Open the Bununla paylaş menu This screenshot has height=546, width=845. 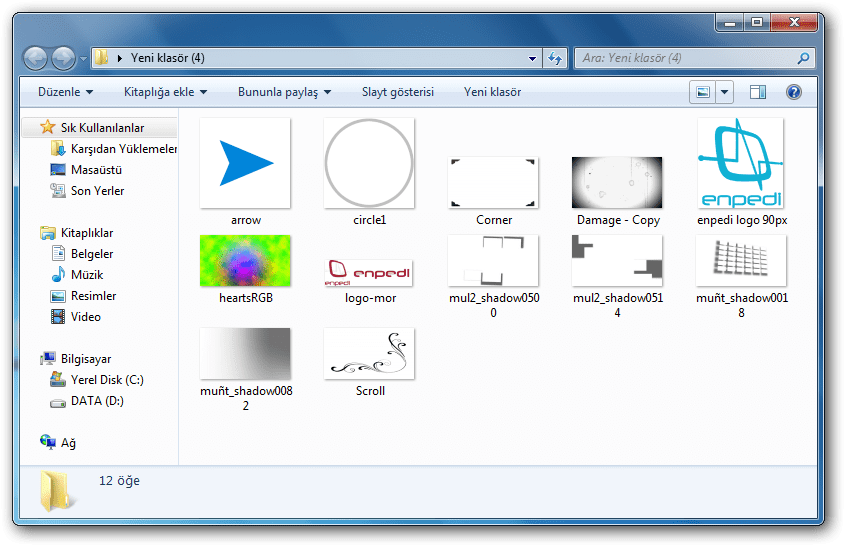285,92
